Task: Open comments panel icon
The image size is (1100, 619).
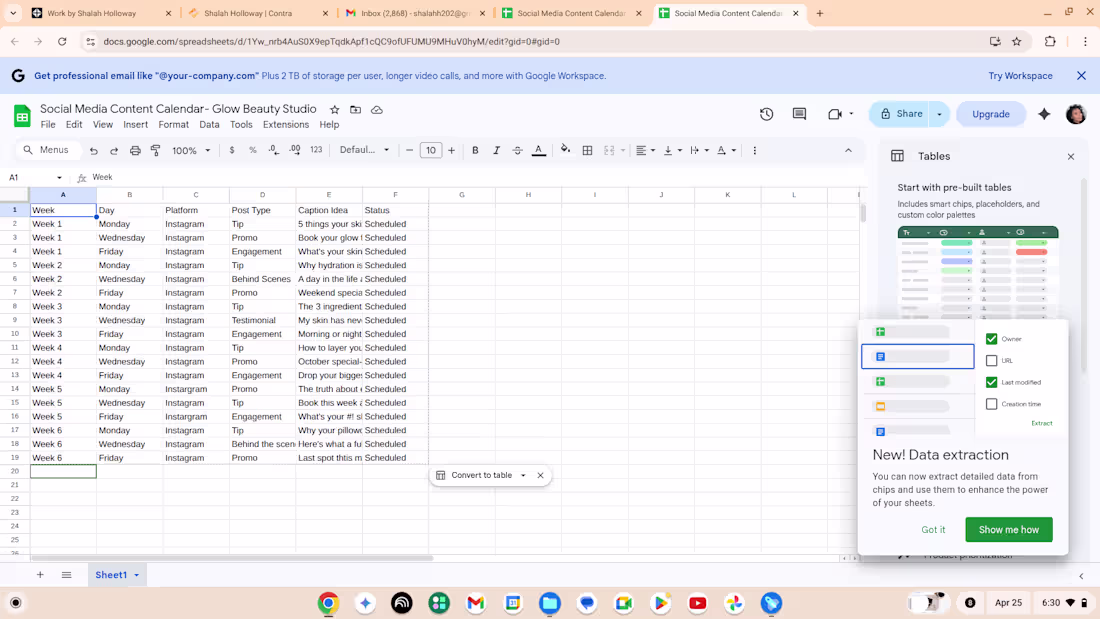Action: click(799, 114)
